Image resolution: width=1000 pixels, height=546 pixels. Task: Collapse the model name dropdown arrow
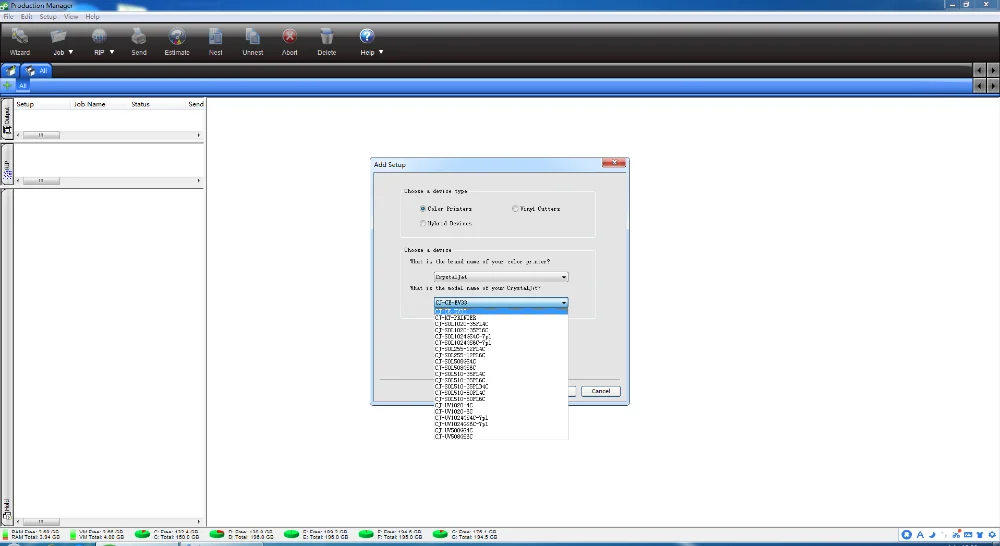564,302
